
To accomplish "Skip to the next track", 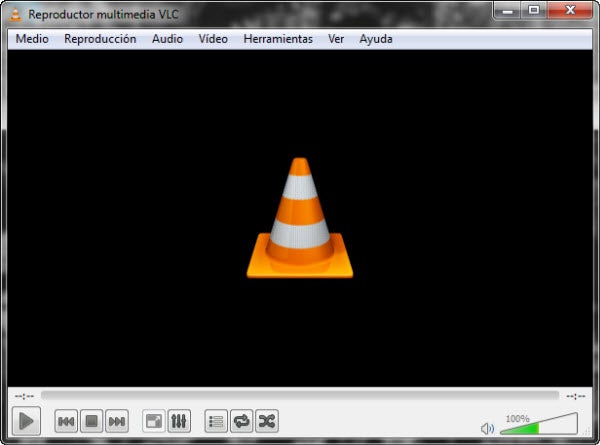I will point(116,422).
